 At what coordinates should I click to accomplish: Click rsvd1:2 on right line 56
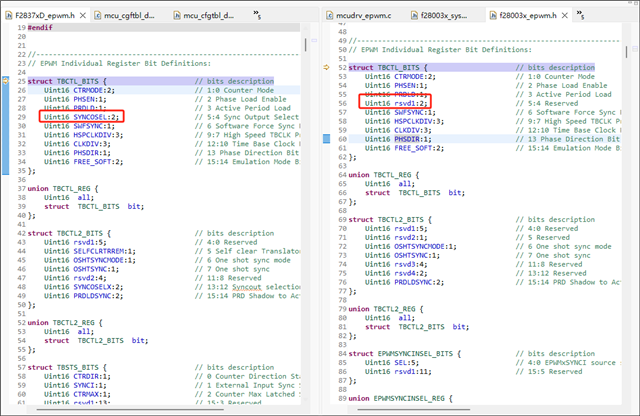411,103
